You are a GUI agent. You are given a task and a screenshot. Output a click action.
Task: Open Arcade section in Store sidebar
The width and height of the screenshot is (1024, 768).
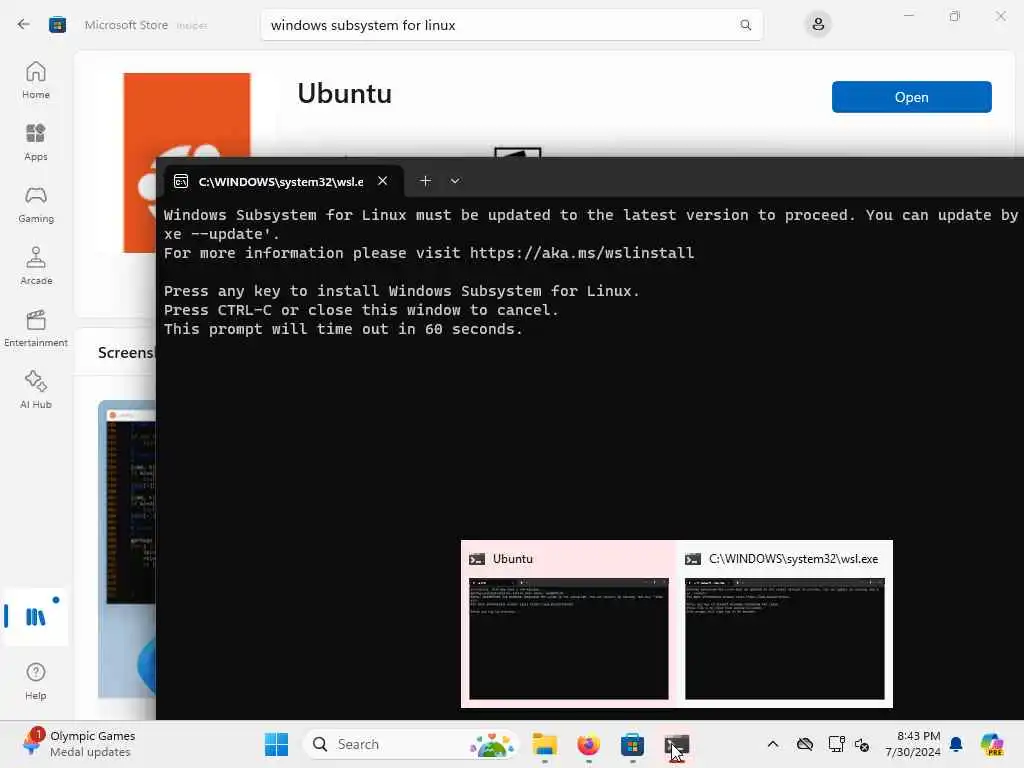36,266
